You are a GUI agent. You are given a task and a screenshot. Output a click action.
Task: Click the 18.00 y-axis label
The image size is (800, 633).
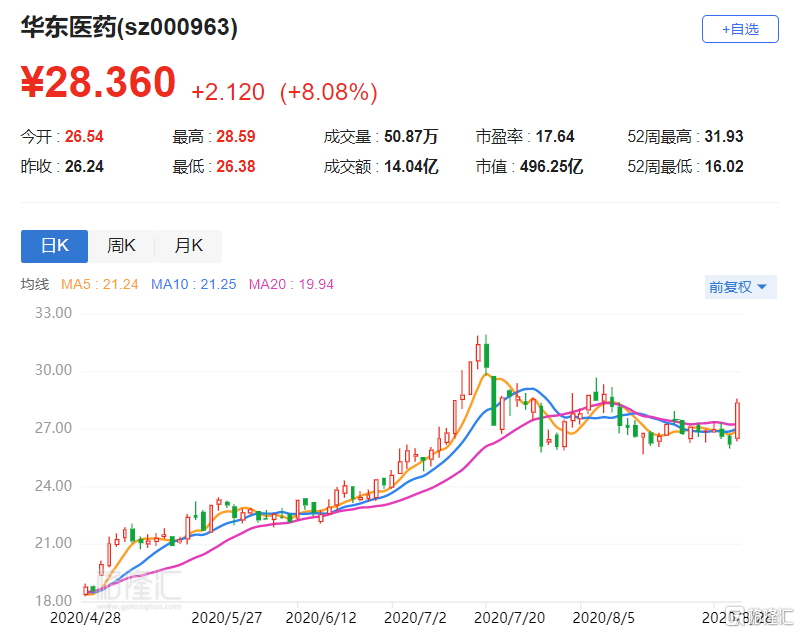[x=53, y=600]
